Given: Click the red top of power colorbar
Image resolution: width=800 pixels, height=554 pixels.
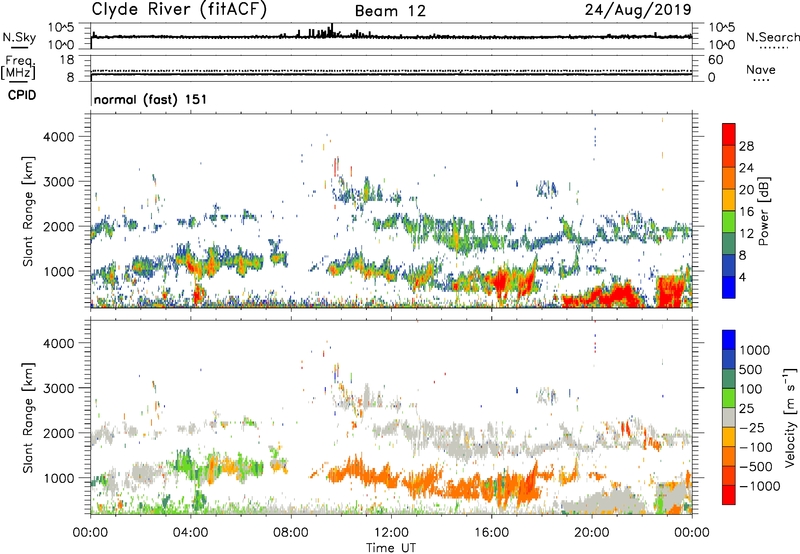Looking at the screenshot, I should tap(729, 134).
